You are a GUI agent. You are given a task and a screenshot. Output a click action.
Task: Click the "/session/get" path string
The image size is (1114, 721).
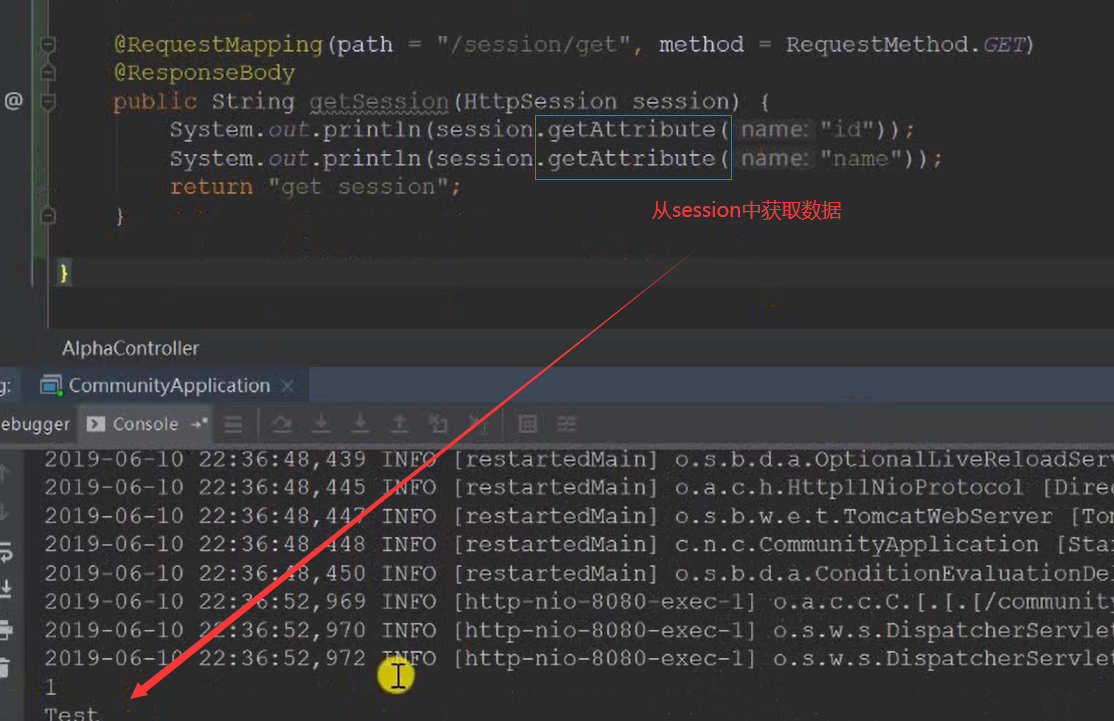click(534, 45)
